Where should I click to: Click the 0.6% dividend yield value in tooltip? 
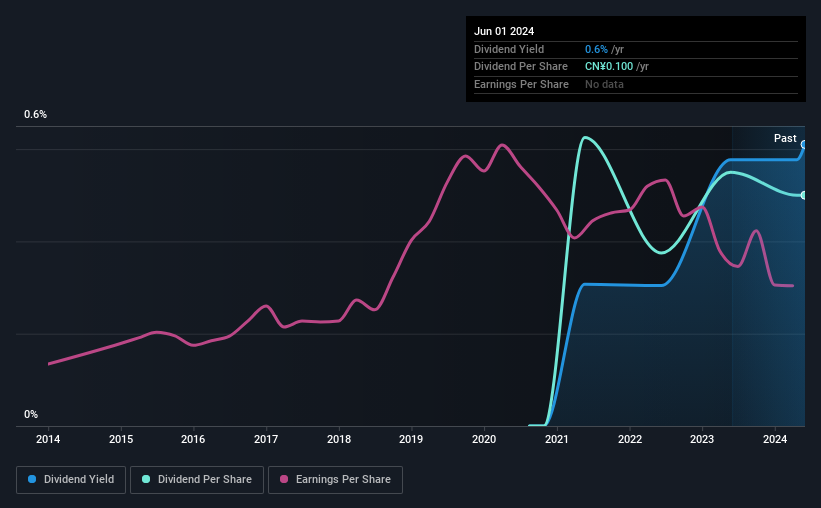coord(596,49)
